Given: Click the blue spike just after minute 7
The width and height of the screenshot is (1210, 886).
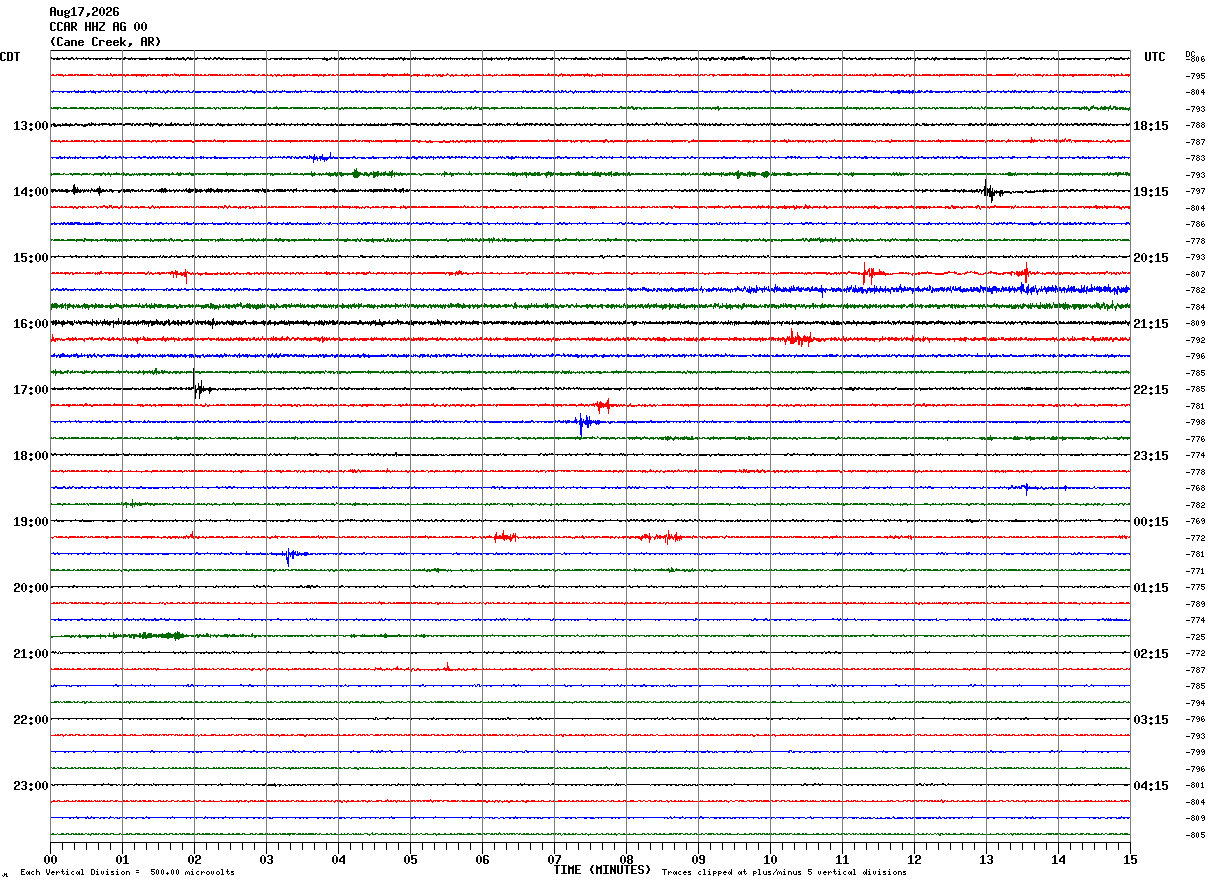Looking at the screenshot, I should point(584,422).
